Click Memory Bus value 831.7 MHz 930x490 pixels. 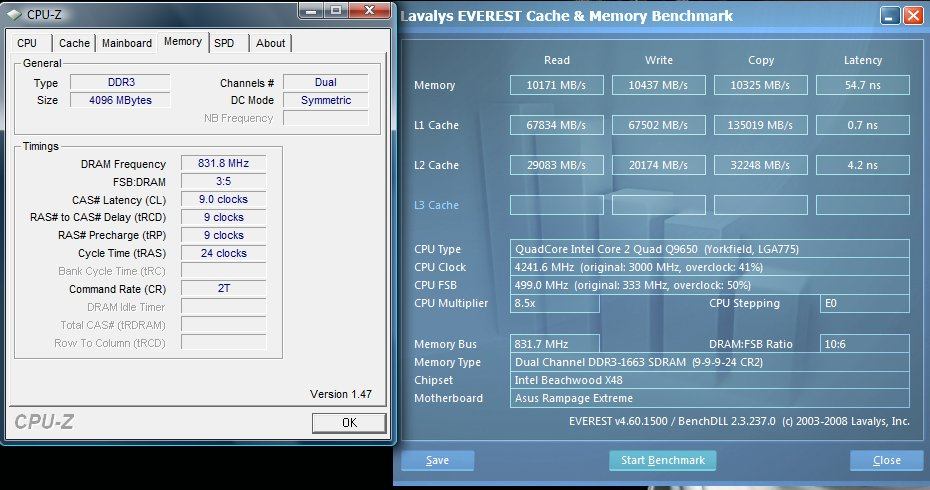tap(555, 344)
